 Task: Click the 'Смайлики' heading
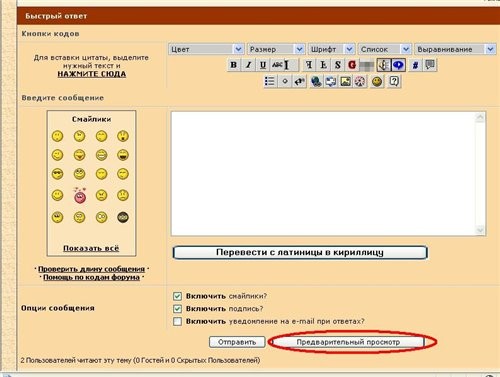(x=91, y=119)
